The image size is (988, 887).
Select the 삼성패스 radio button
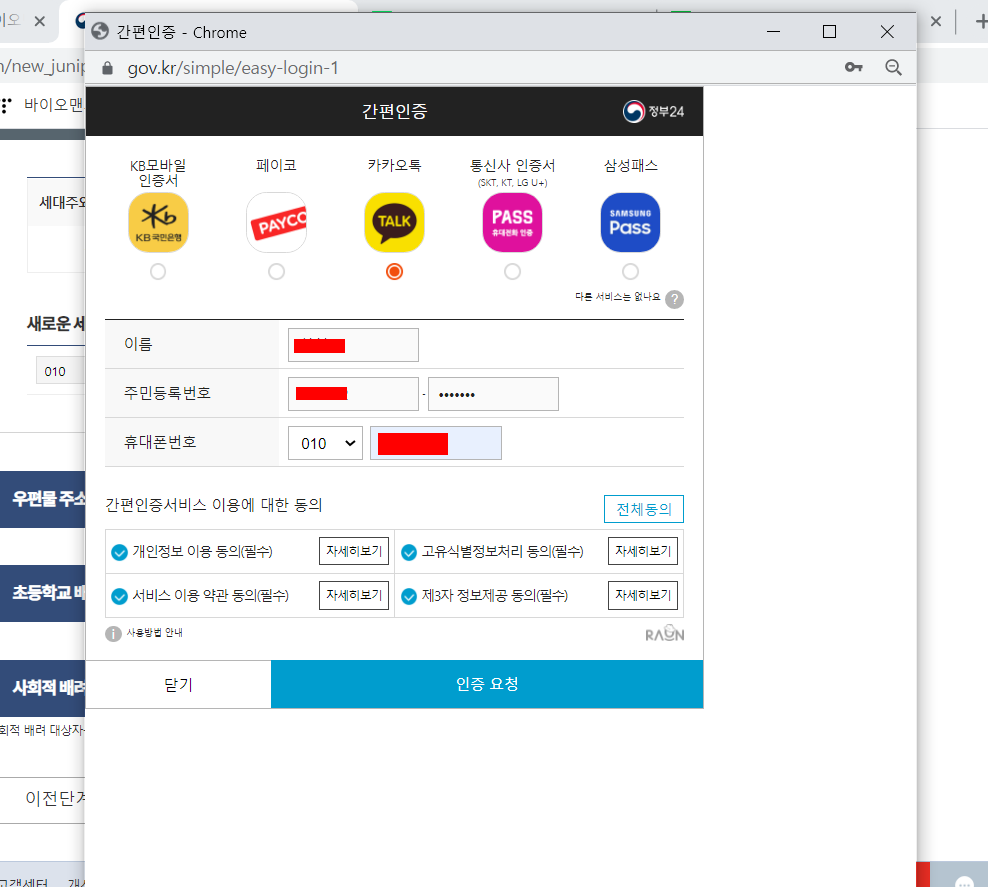click(630, 272)
